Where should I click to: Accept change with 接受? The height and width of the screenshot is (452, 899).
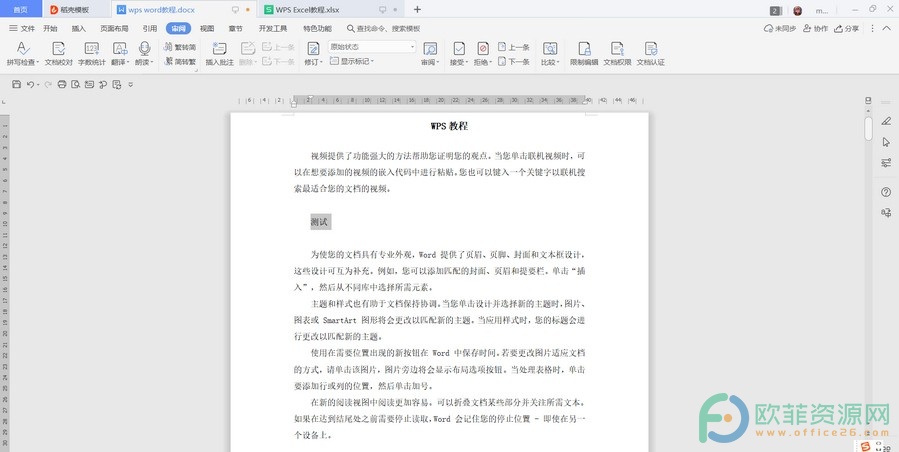[459, 54]
